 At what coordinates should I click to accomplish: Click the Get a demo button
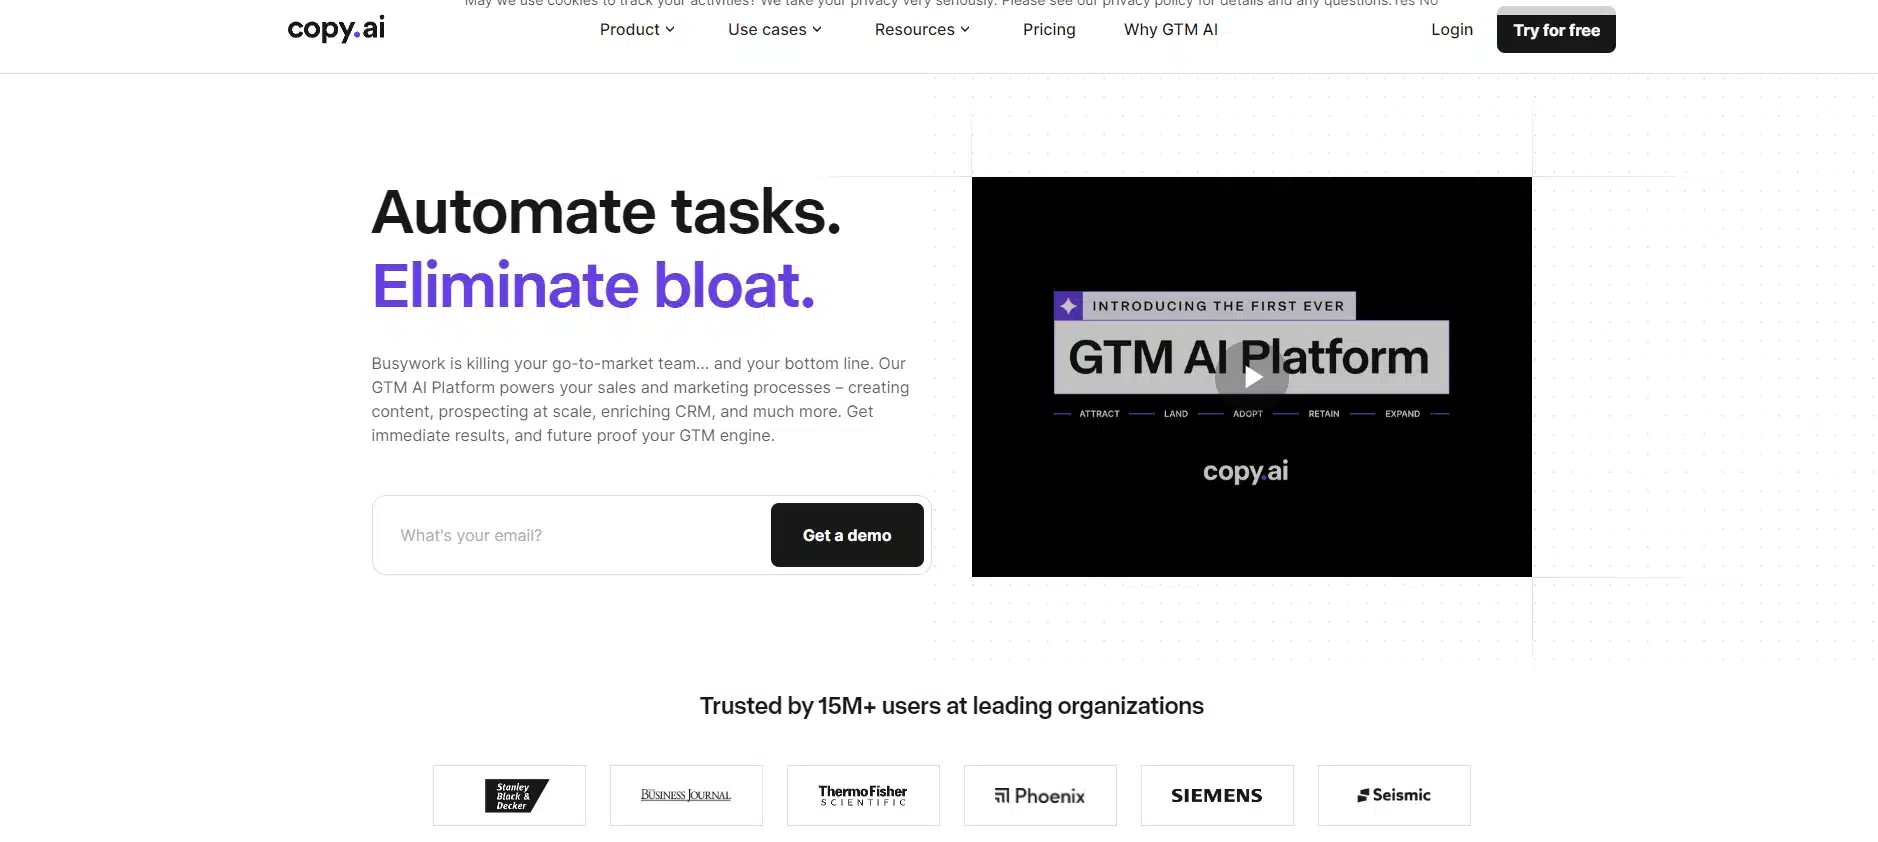click(x=846, y=535)
